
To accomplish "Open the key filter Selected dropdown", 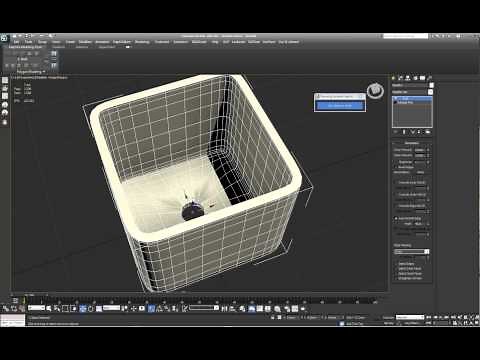I will pos(410,317).
